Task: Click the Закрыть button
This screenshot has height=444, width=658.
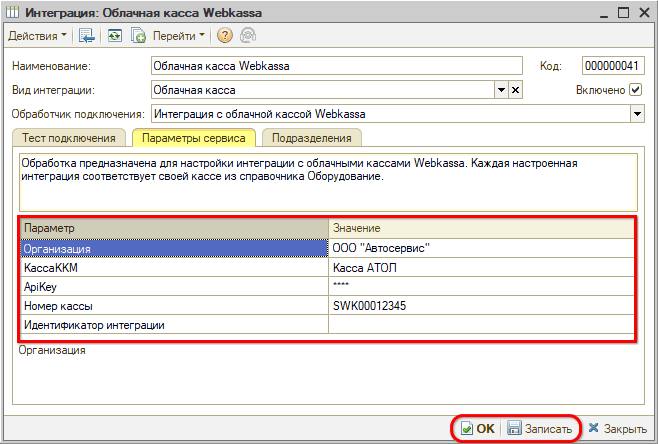Action: coord(617,429)
